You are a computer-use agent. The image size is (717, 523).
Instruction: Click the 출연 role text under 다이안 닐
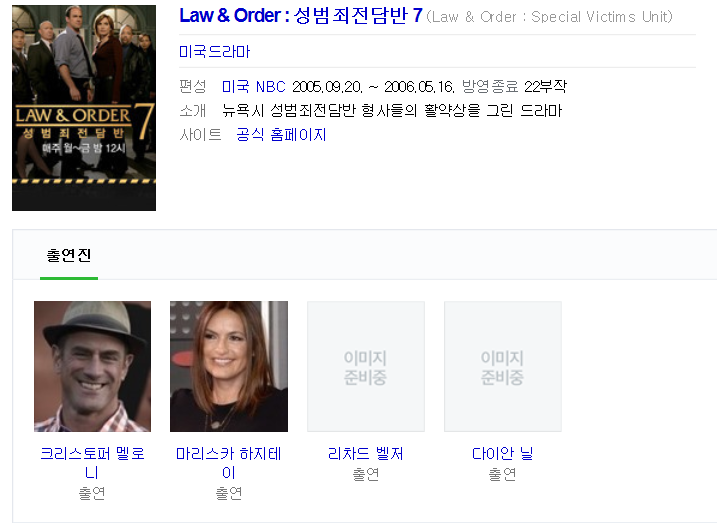click(x=503, y=474)
